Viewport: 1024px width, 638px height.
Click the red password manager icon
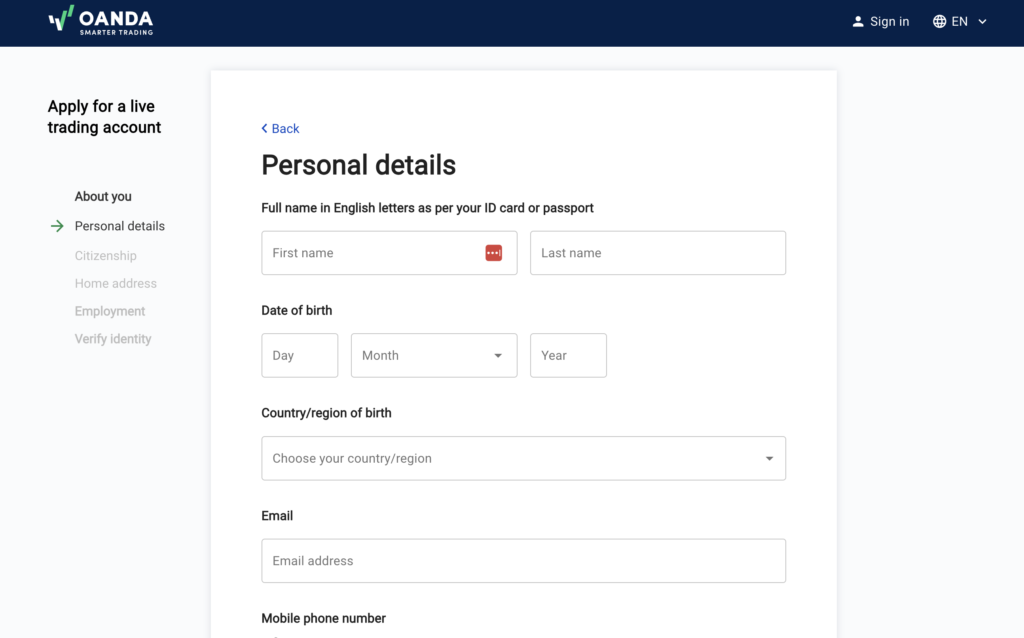pos(493,253)
